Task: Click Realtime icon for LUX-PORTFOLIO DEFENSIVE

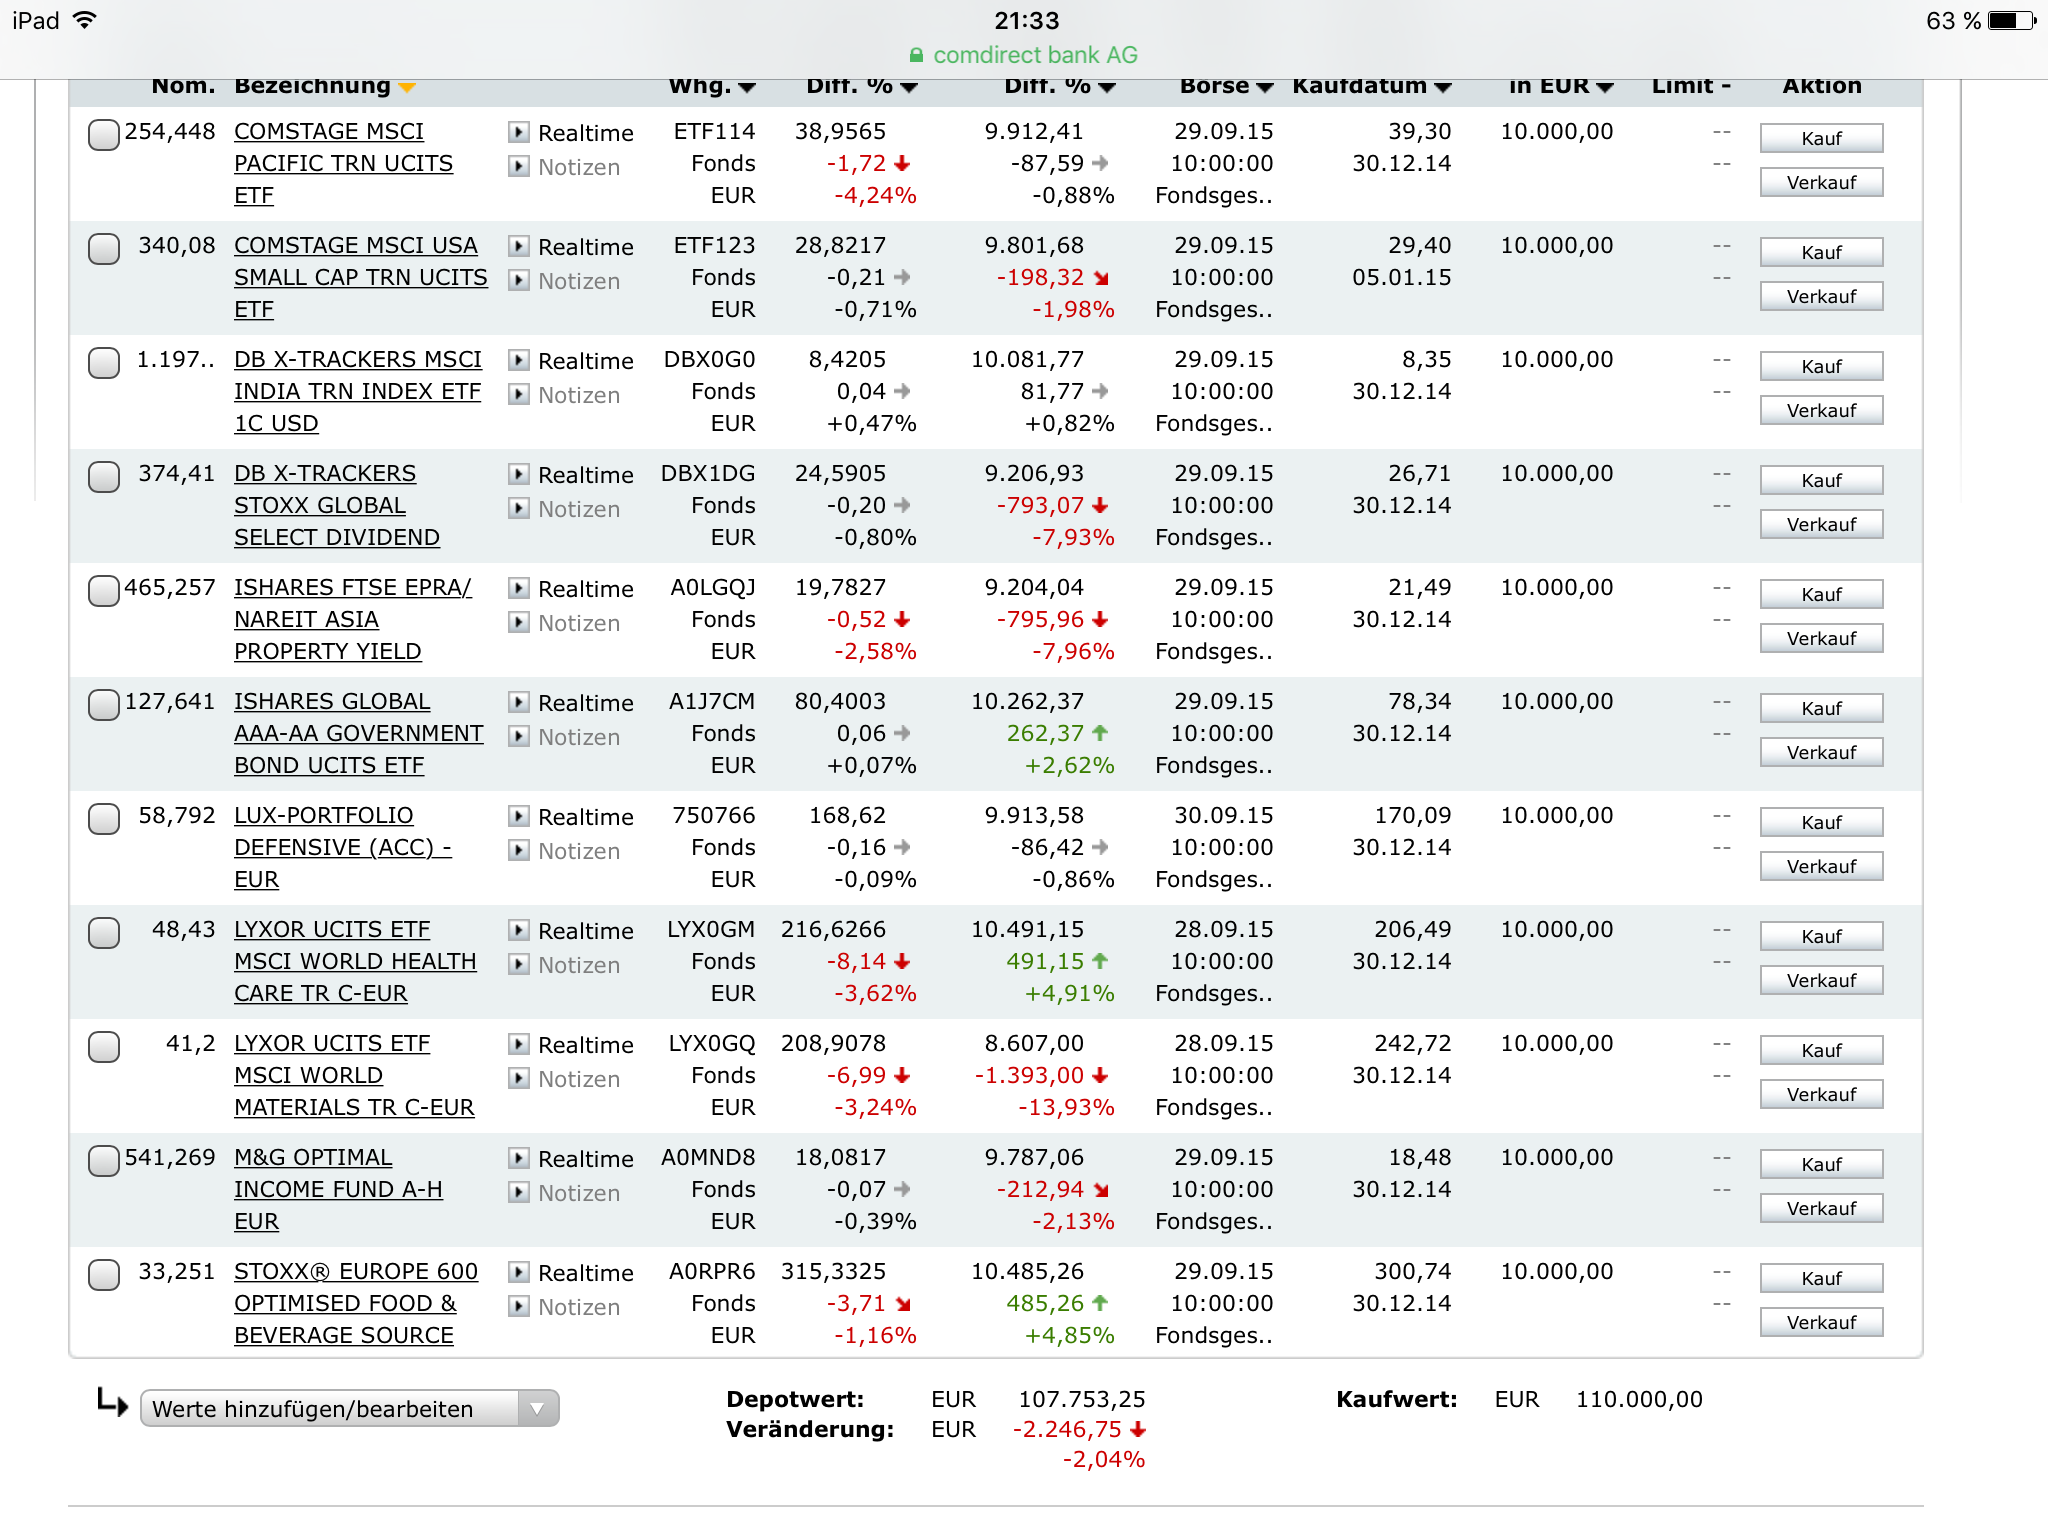Action: (518, 816)
